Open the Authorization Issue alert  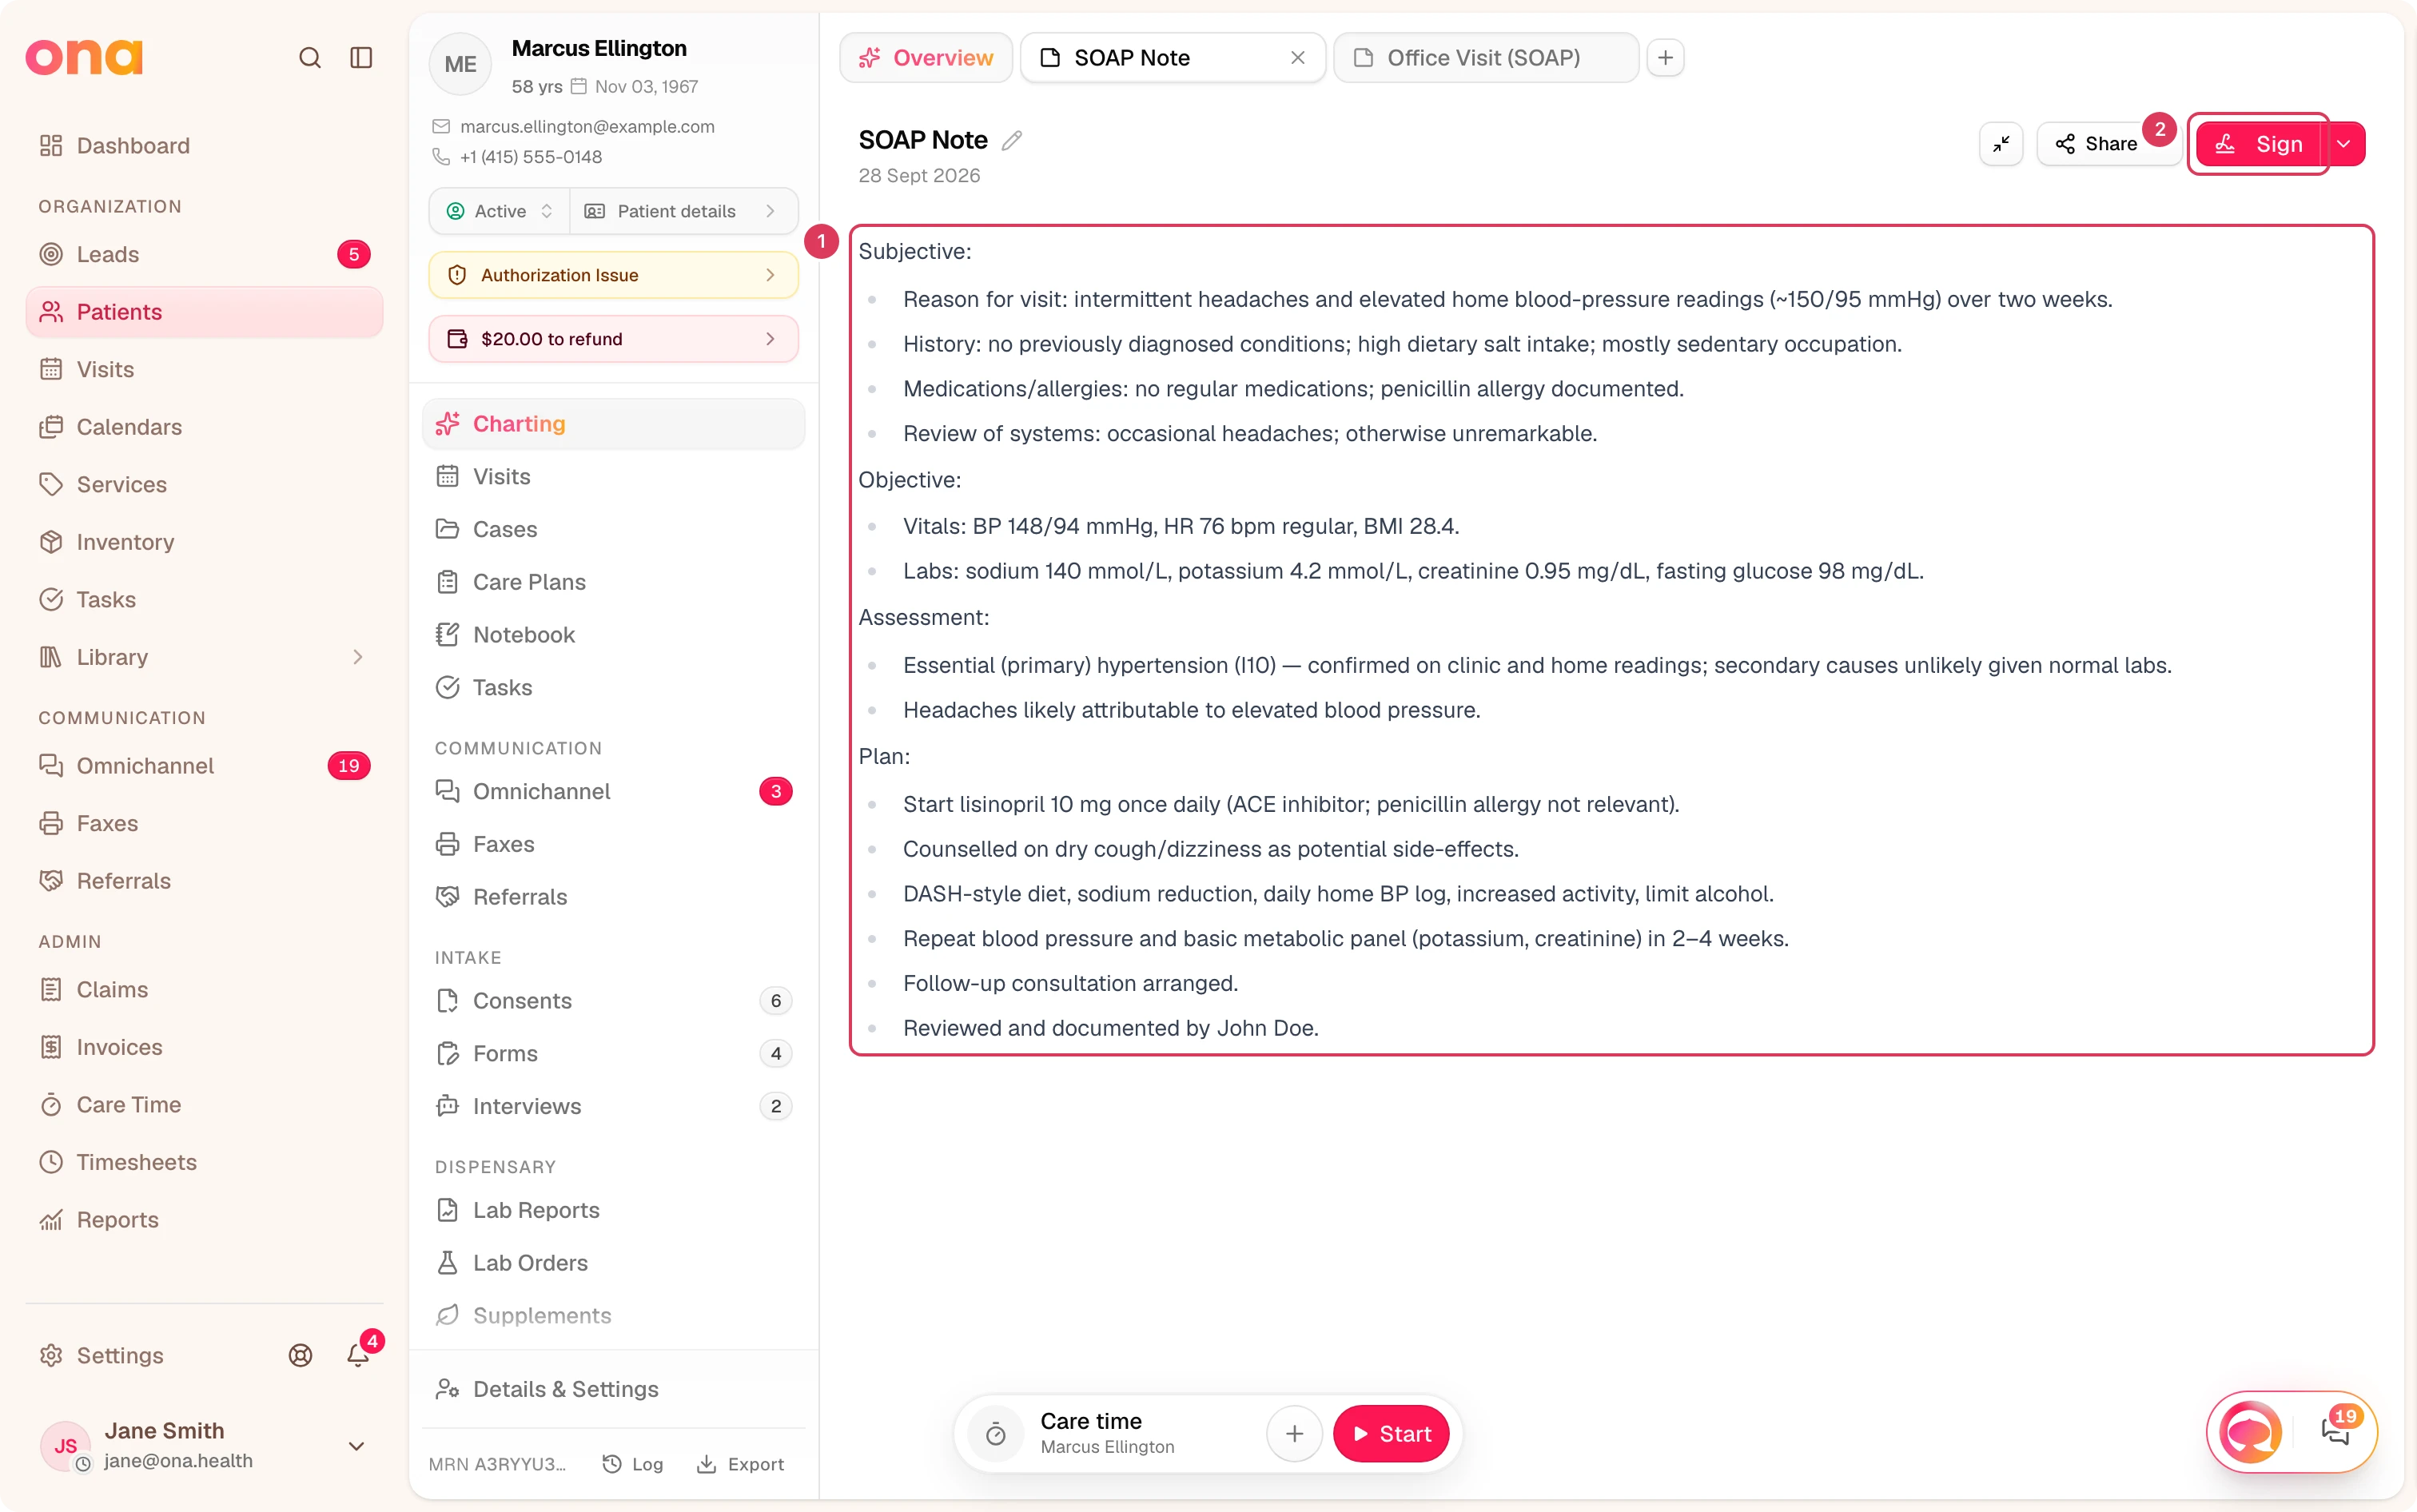click(x=613, y=275)
